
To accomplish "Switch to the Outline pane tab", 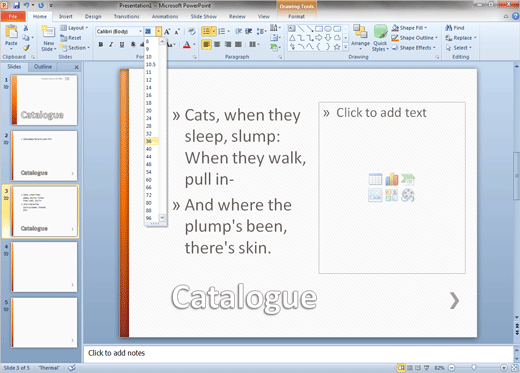I will tap(43, 67).
